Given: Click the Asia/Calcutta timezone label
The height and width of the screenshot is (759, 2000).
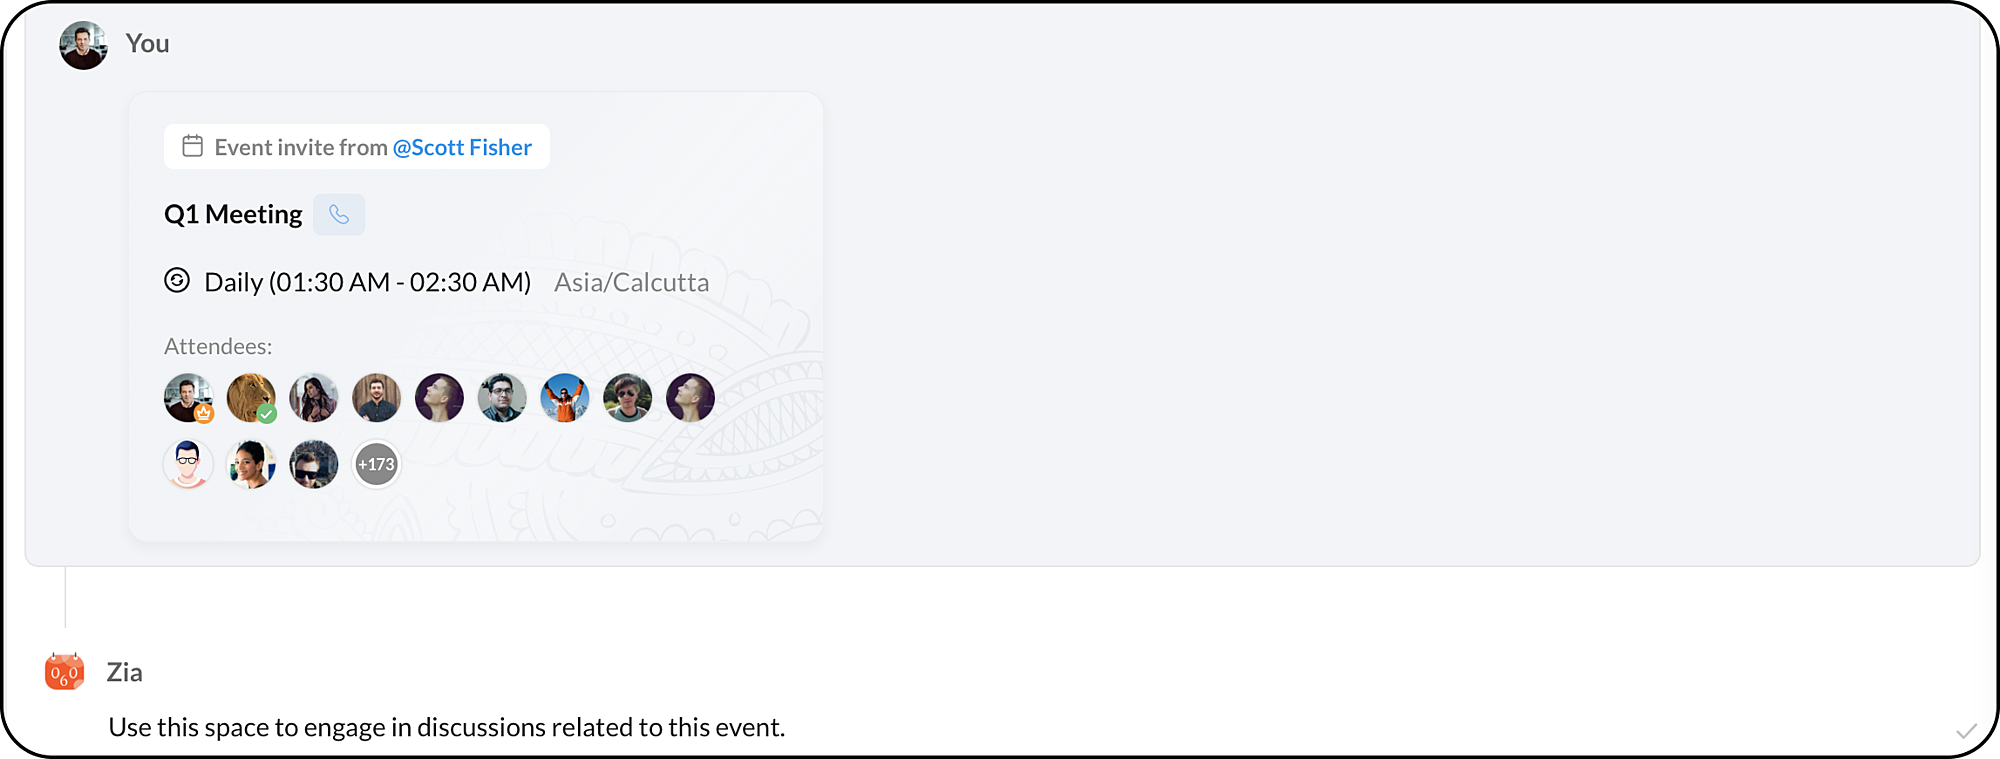Looking at the screenshot, I should [x=632, y=283].
